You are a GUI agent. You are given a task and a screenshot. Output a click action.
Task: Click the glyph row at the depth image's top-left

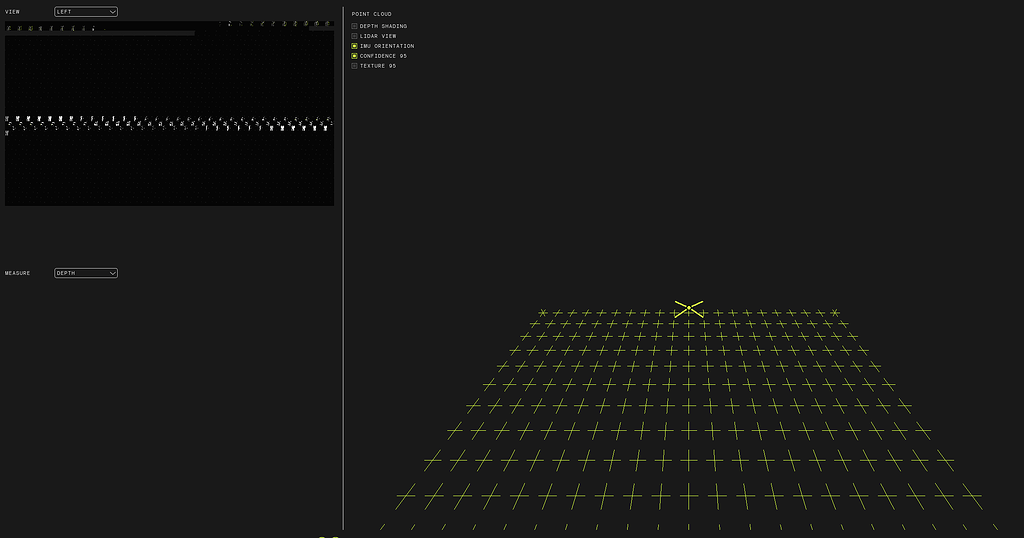[x=52, y=28]
